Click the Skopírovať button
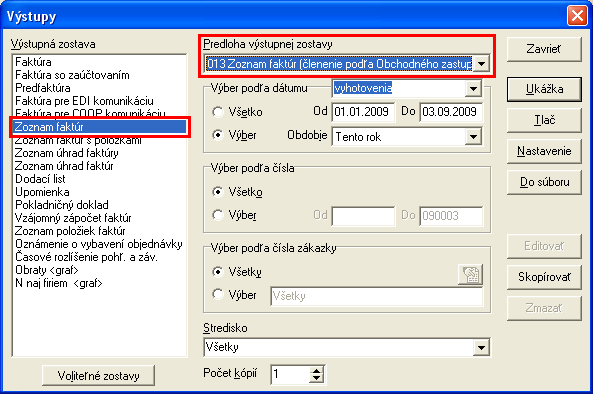Image resolution: width=593 pixels, height=394 pixels. (x=544, y=277)
